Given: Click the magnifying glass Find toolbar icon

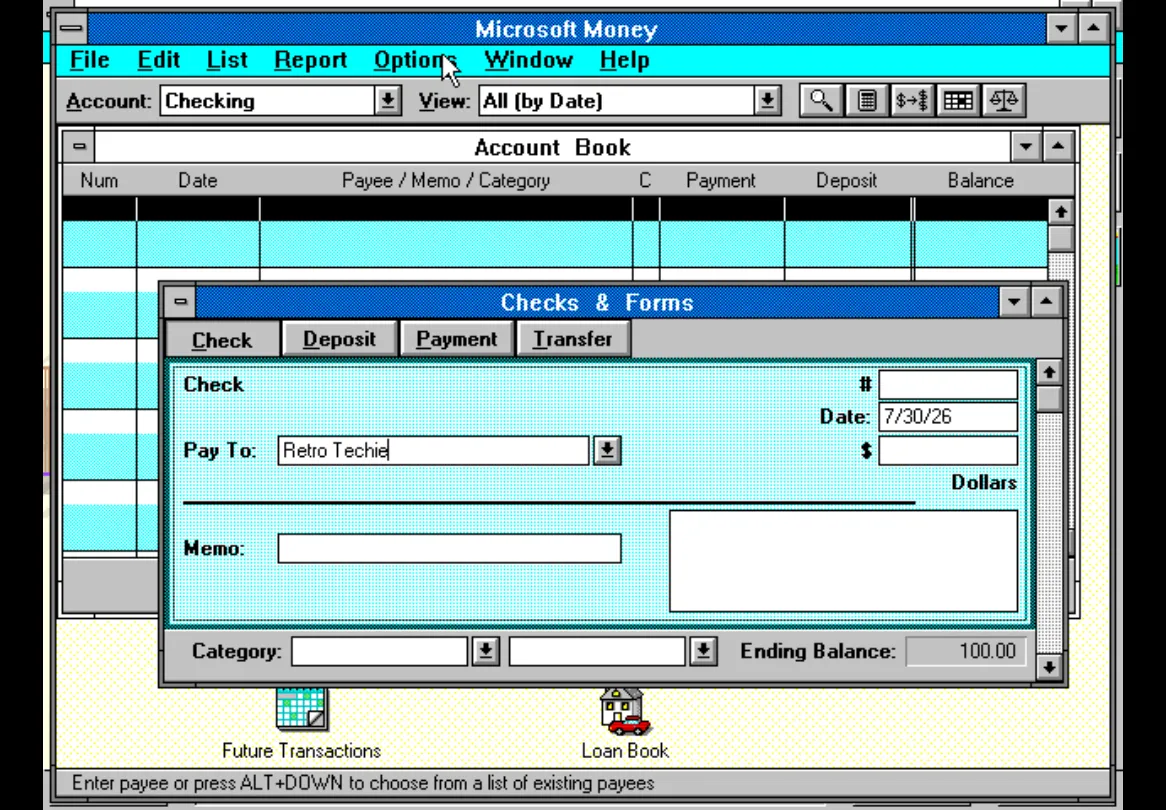Looking at the screenshot, I should 821,100.
